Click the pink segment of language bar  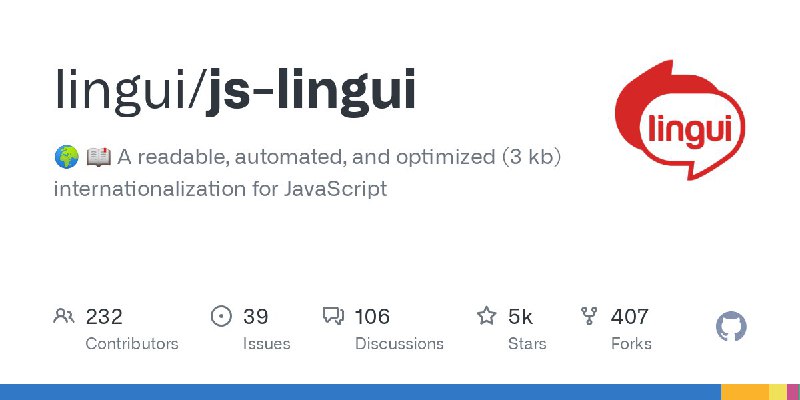pyautogui.click(x=793, y=392)
